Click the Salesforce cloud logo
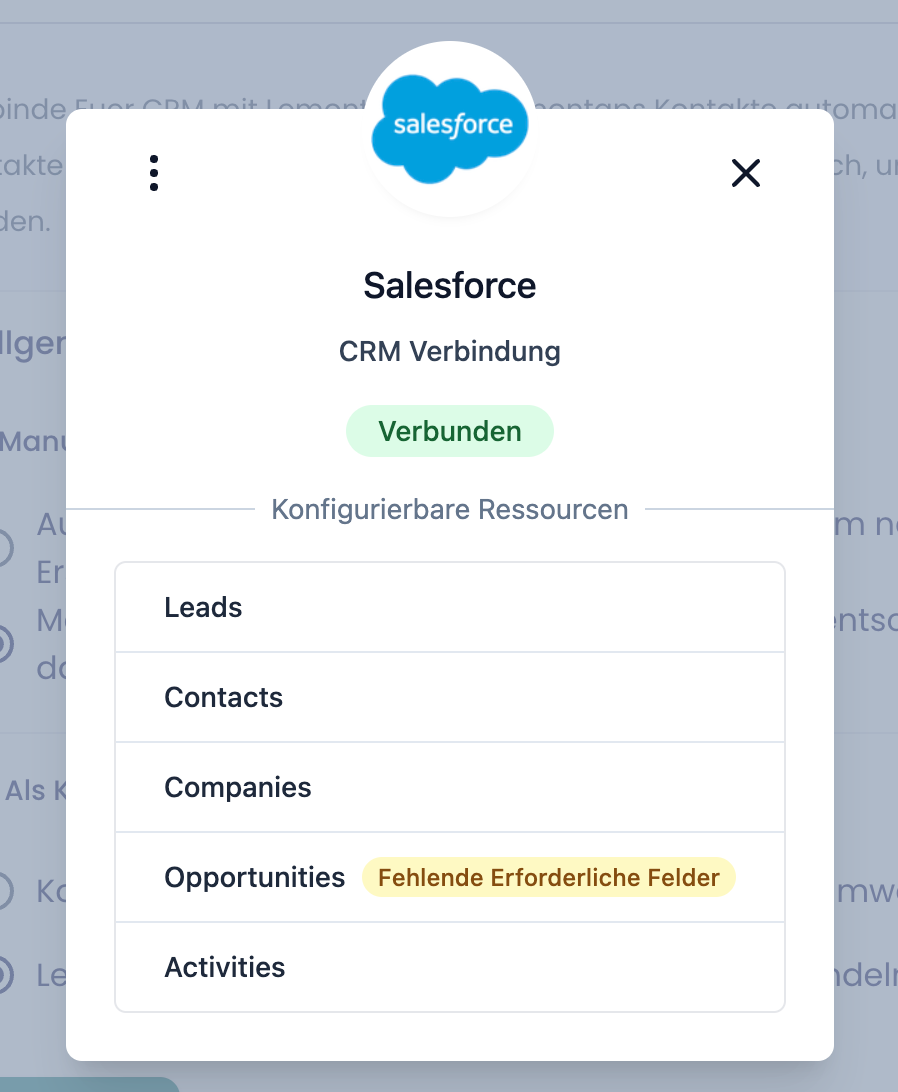898x1092 pixels. point(450,130)
